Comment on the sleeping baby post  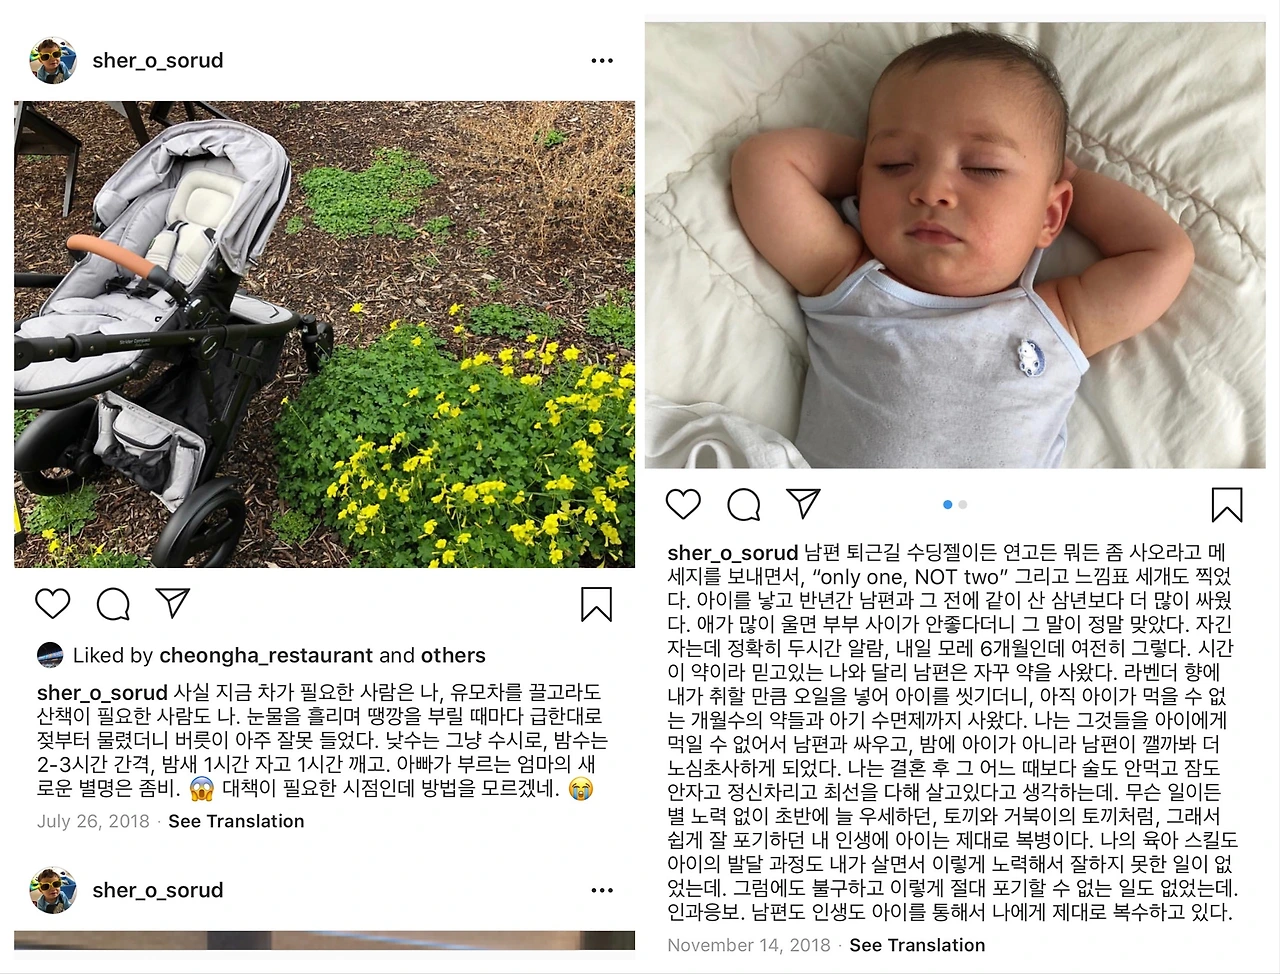pyautogui.click(x=744, y=504)
